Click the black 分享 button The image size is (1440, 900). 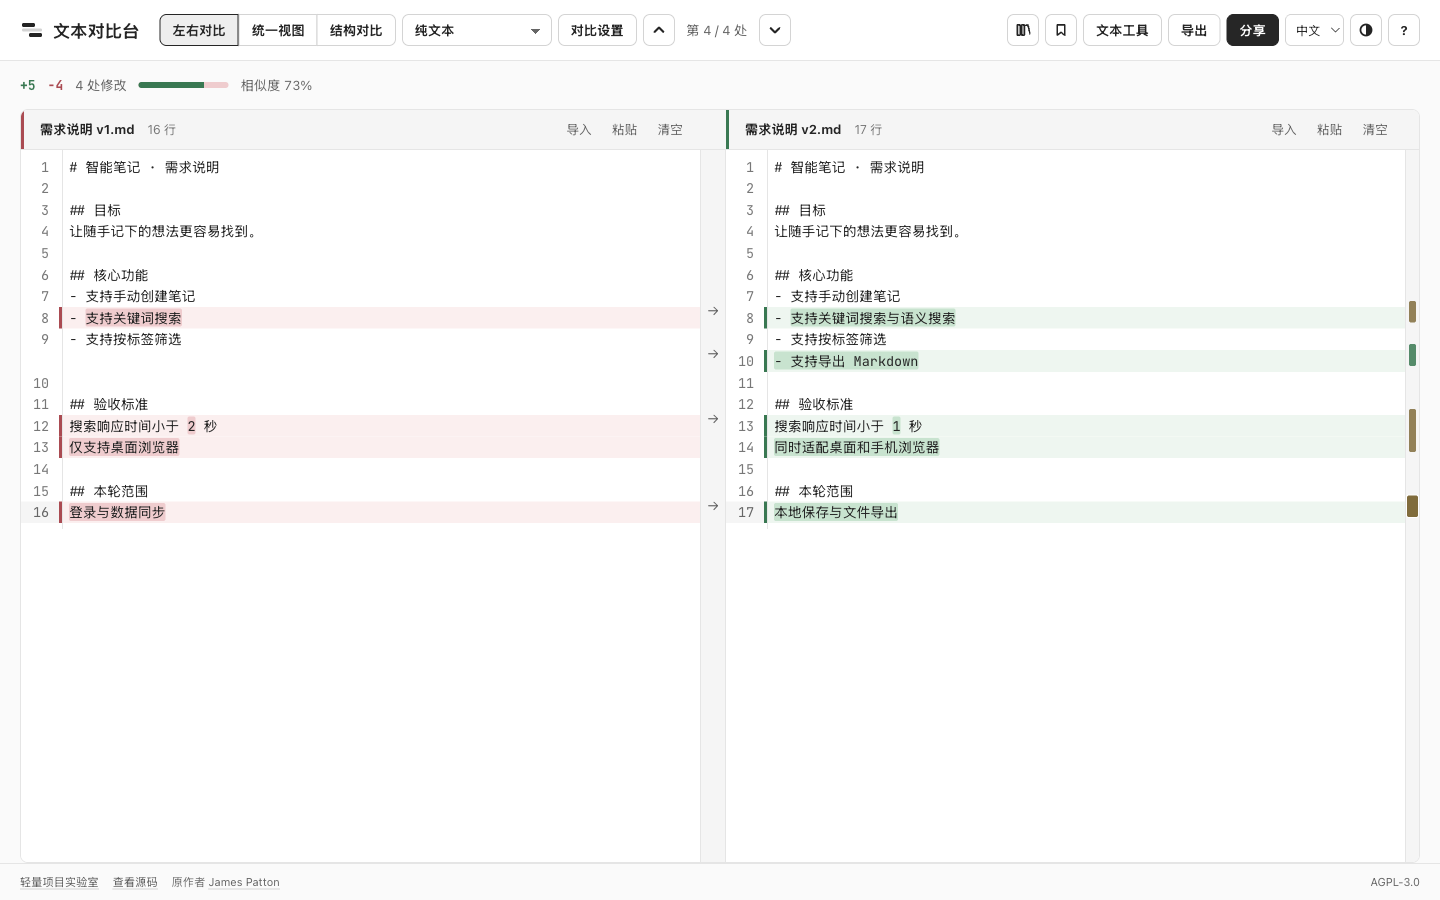click(x=1252, y=30)
